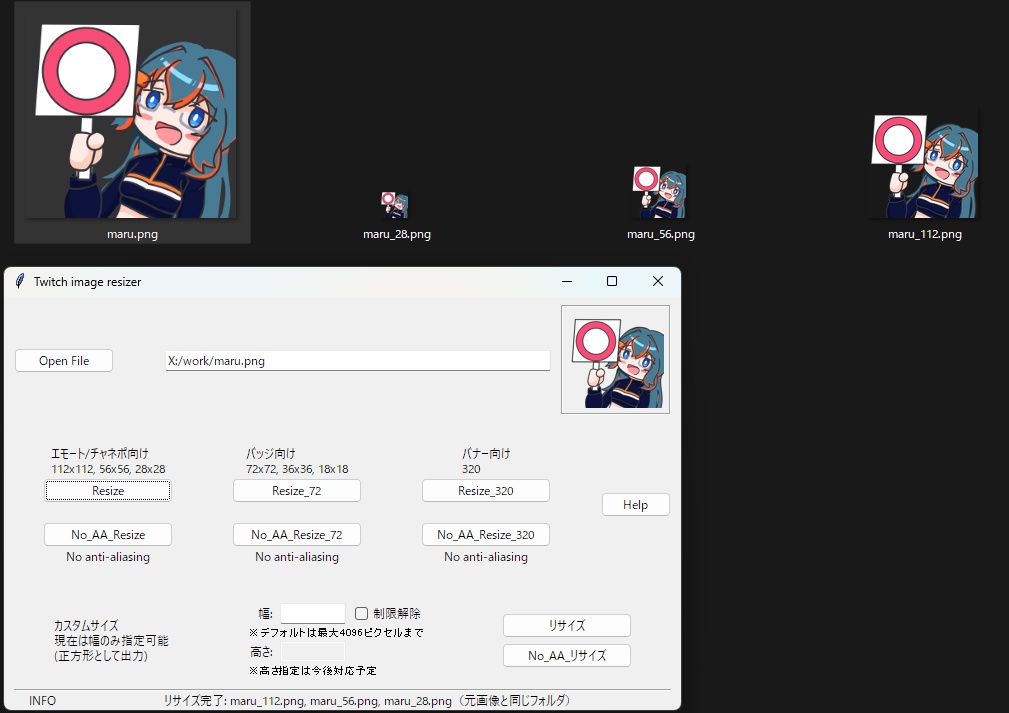Click the Resize_72 badge button
Image resolution: width=1009 pixels, height=713 pixels.
[x=297, y=490]
